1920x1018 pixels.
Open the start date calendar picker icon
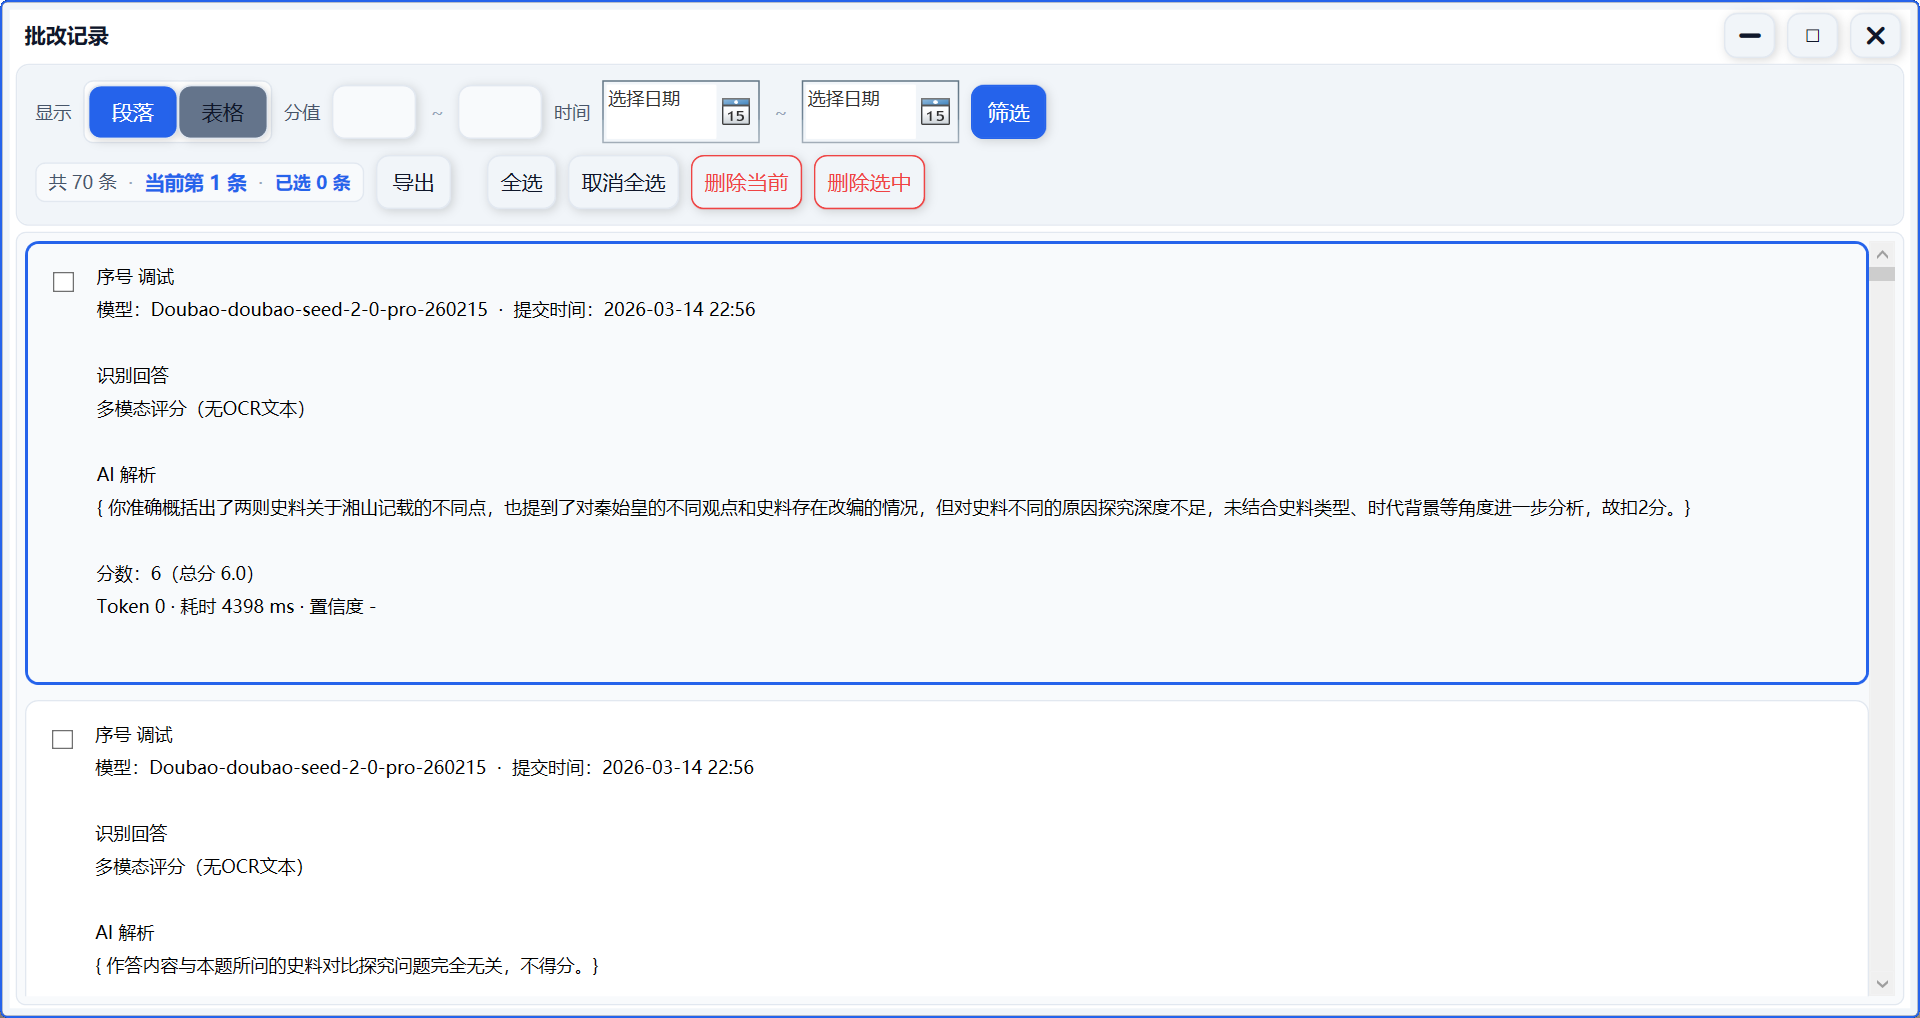(x=736, y=112)
